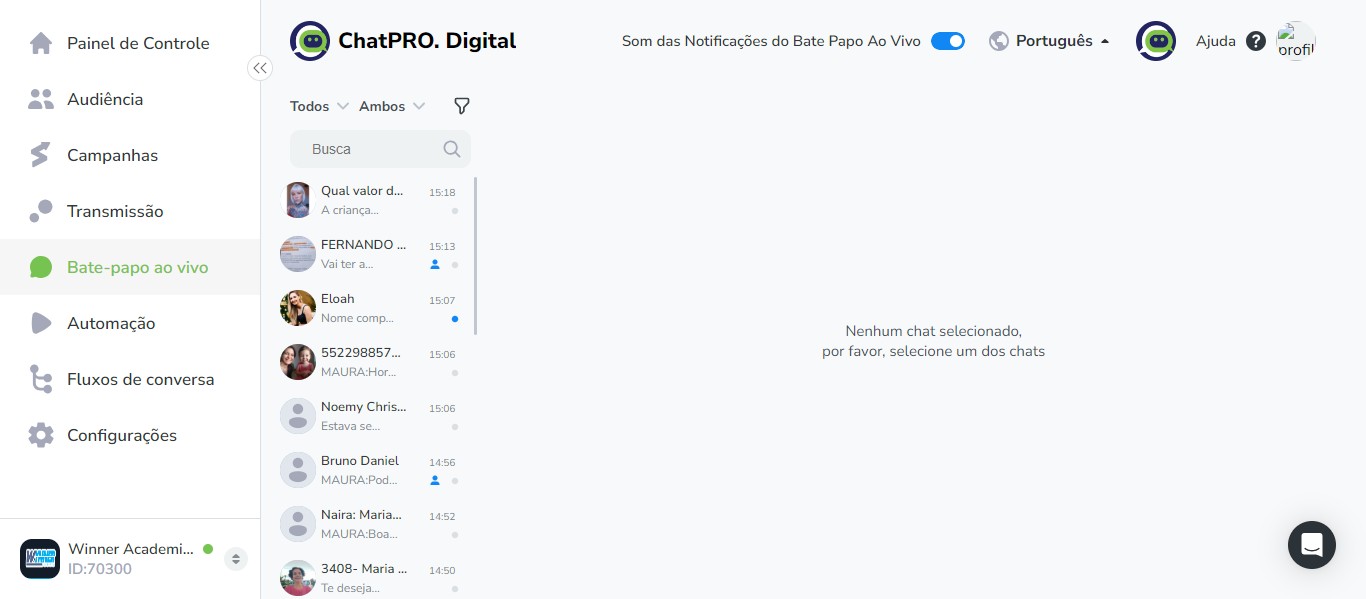Go to Fluxos de conversa menu item

[x=130, y=379]
